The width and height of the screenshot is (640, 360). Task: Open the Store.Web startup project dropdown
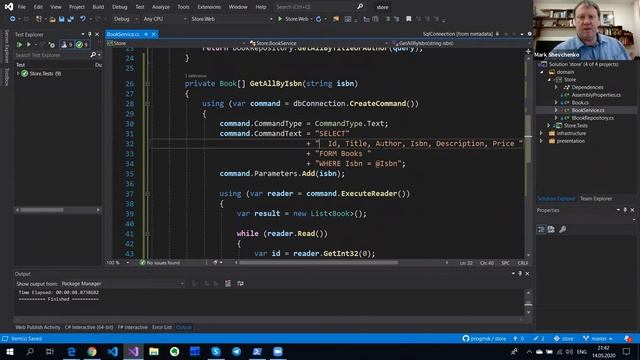pos(231,19)
